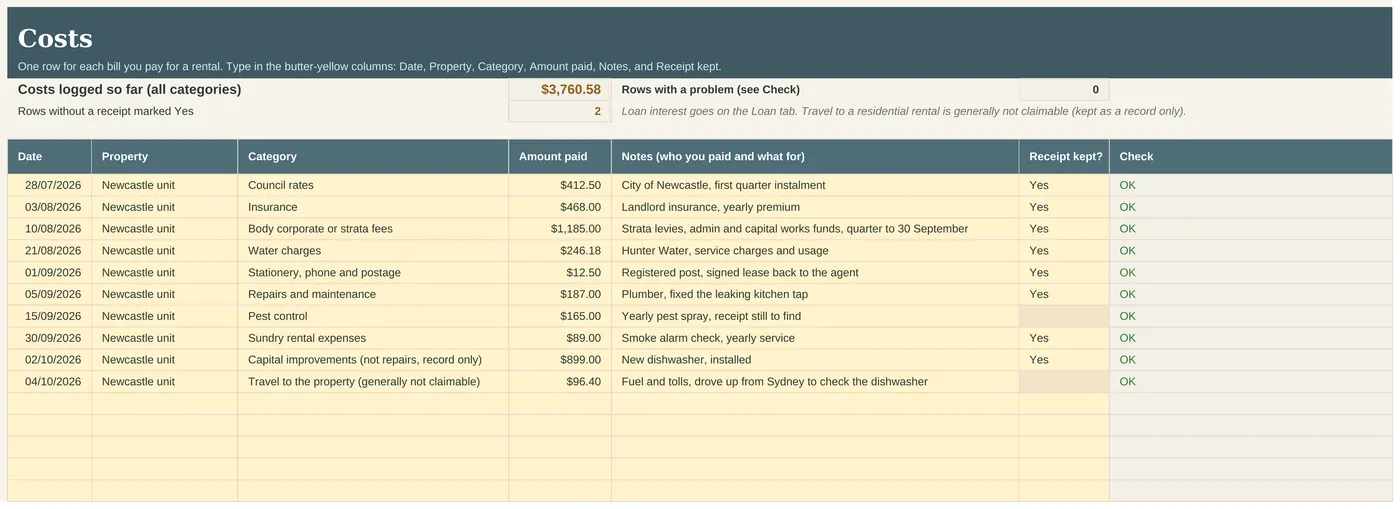Select the amount cell $89.00
This screenshot has height=509, width=1400.
coord(560,338)
